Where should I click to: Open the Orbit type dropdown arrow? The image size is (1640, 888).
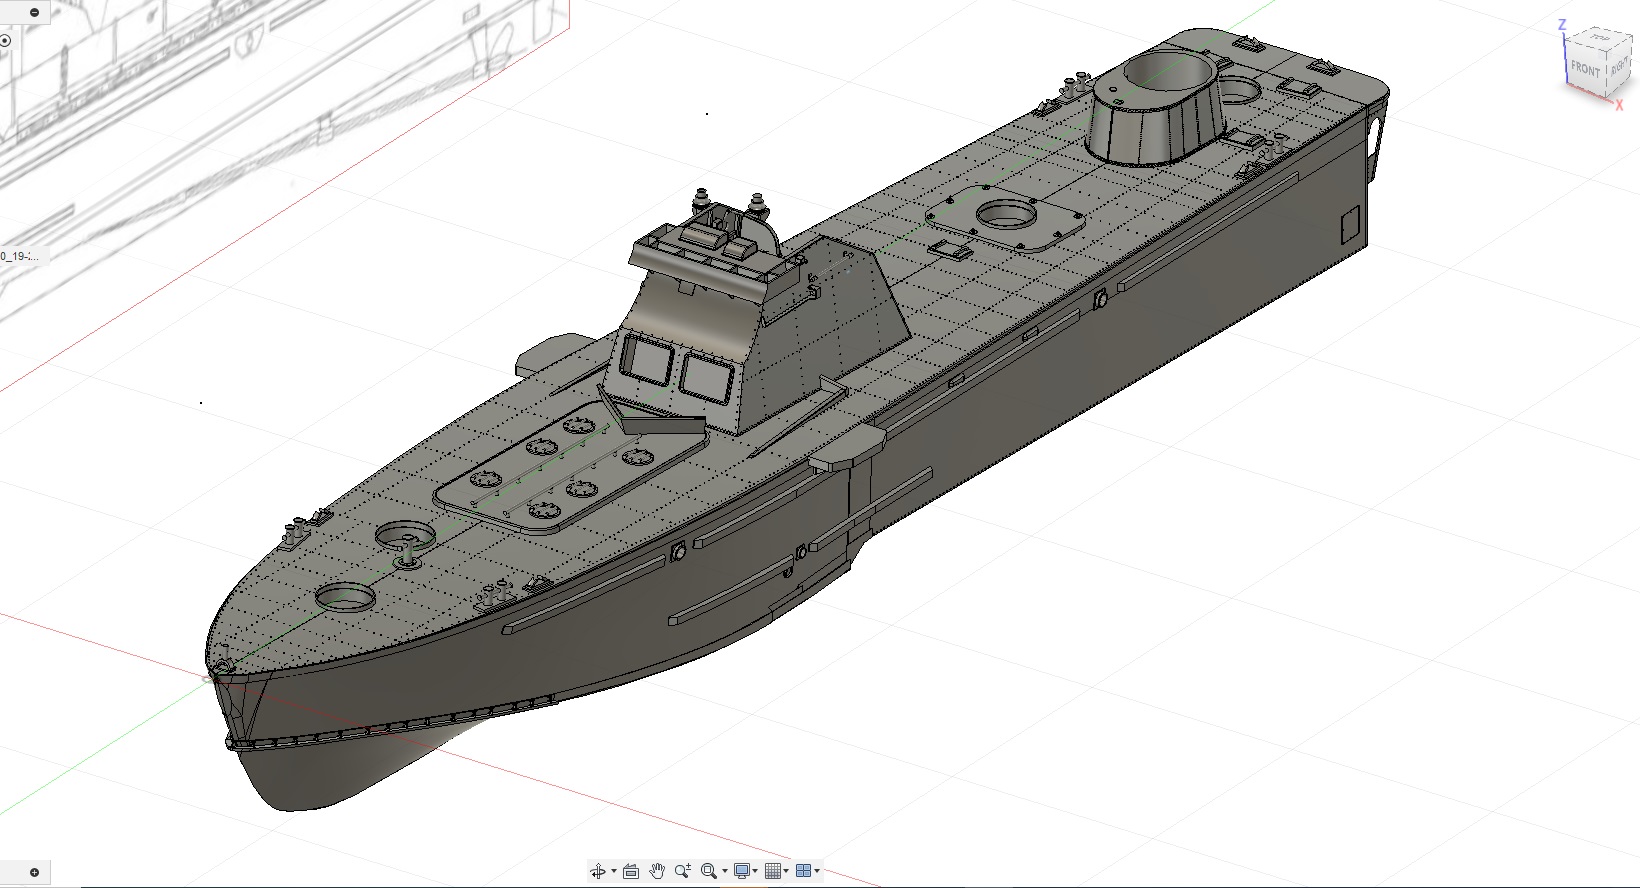coord(614,871)
